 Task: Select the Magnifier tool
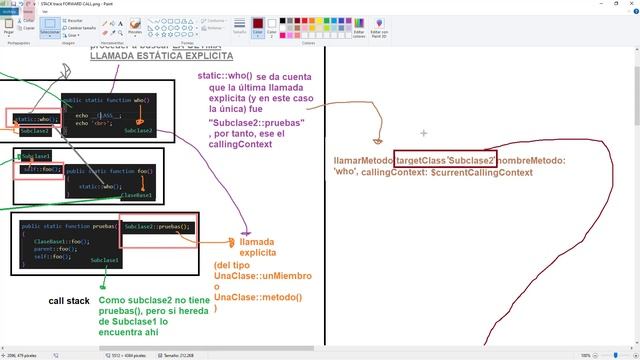coord(120,32)
